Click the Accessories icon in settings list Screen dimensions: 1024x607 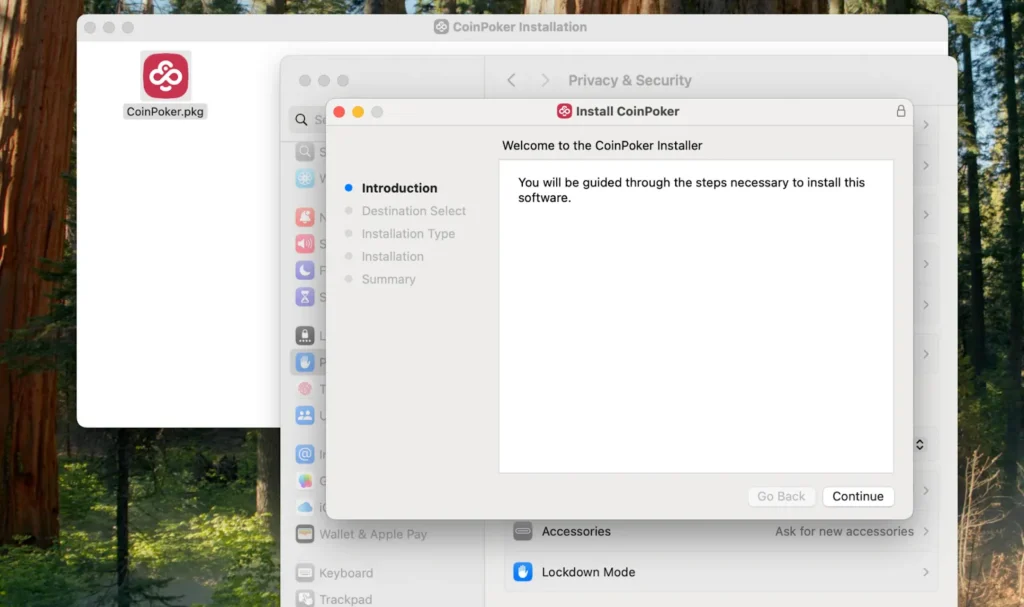tap(523, 531)
